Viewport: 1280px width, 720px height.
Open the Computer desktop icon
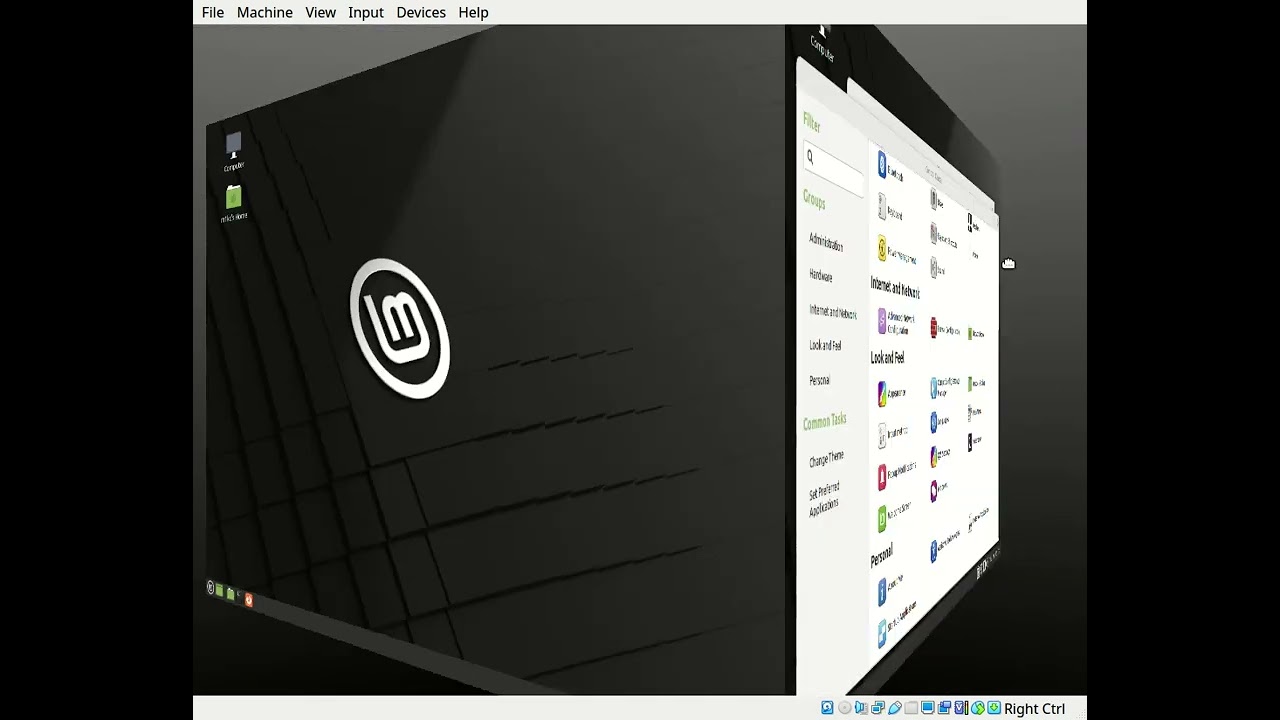tap(233, 152)
